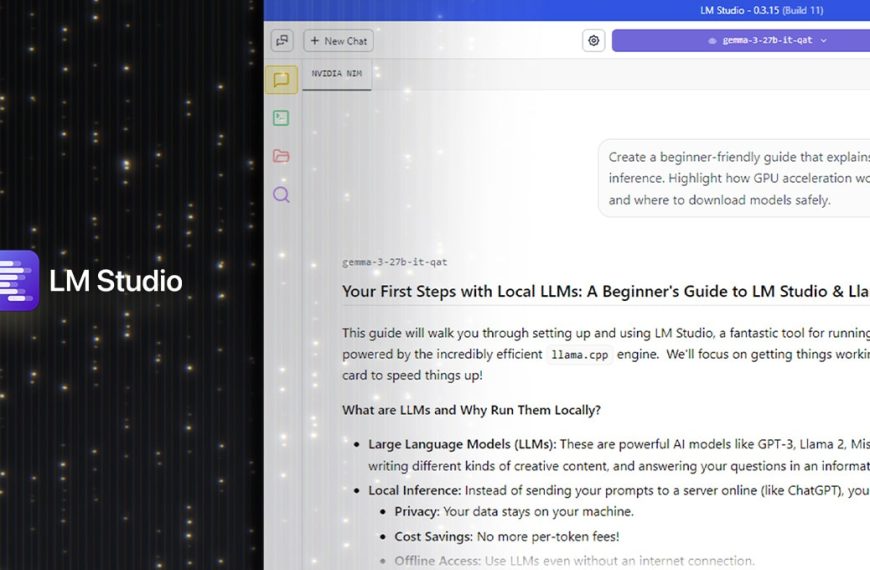This screenshot has height=570, width=870.
Task: Switch to the green Developer terminal icon
Action: point(281,118)
